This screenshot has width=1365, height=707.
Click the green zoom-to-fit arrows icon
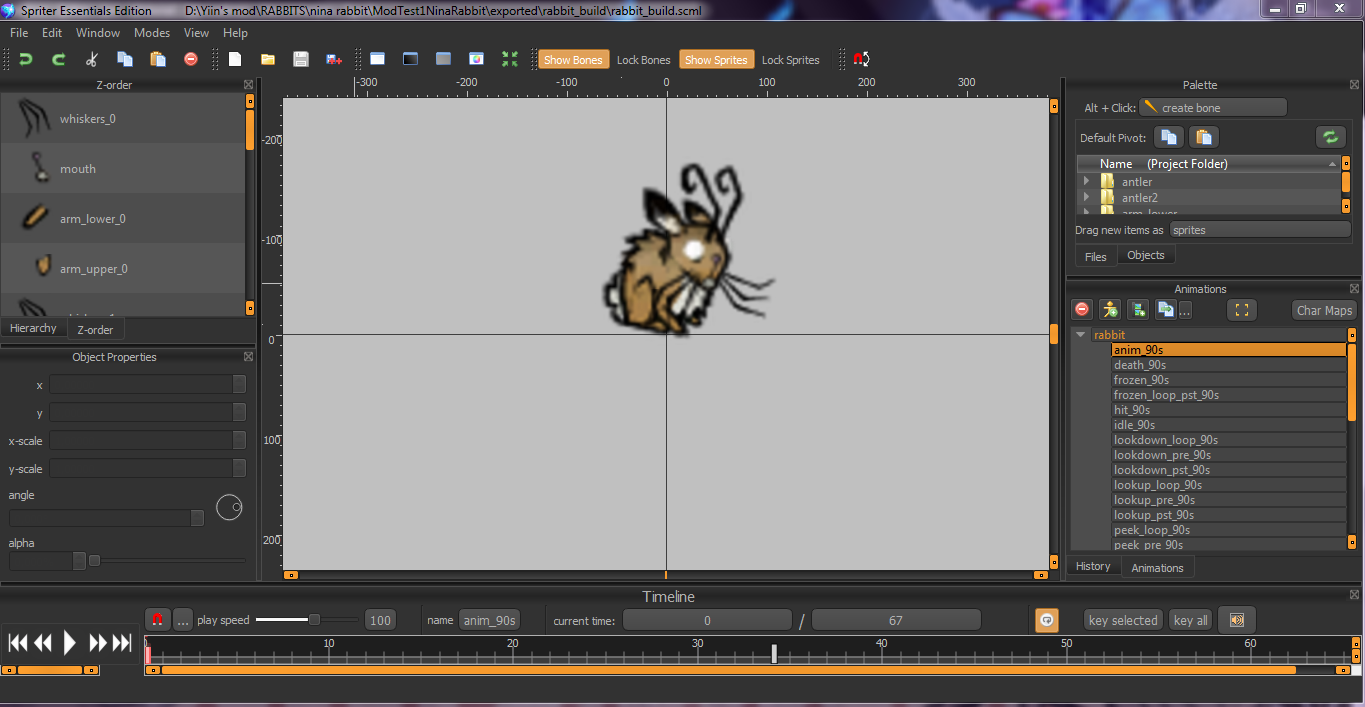(x=510, y=60)
